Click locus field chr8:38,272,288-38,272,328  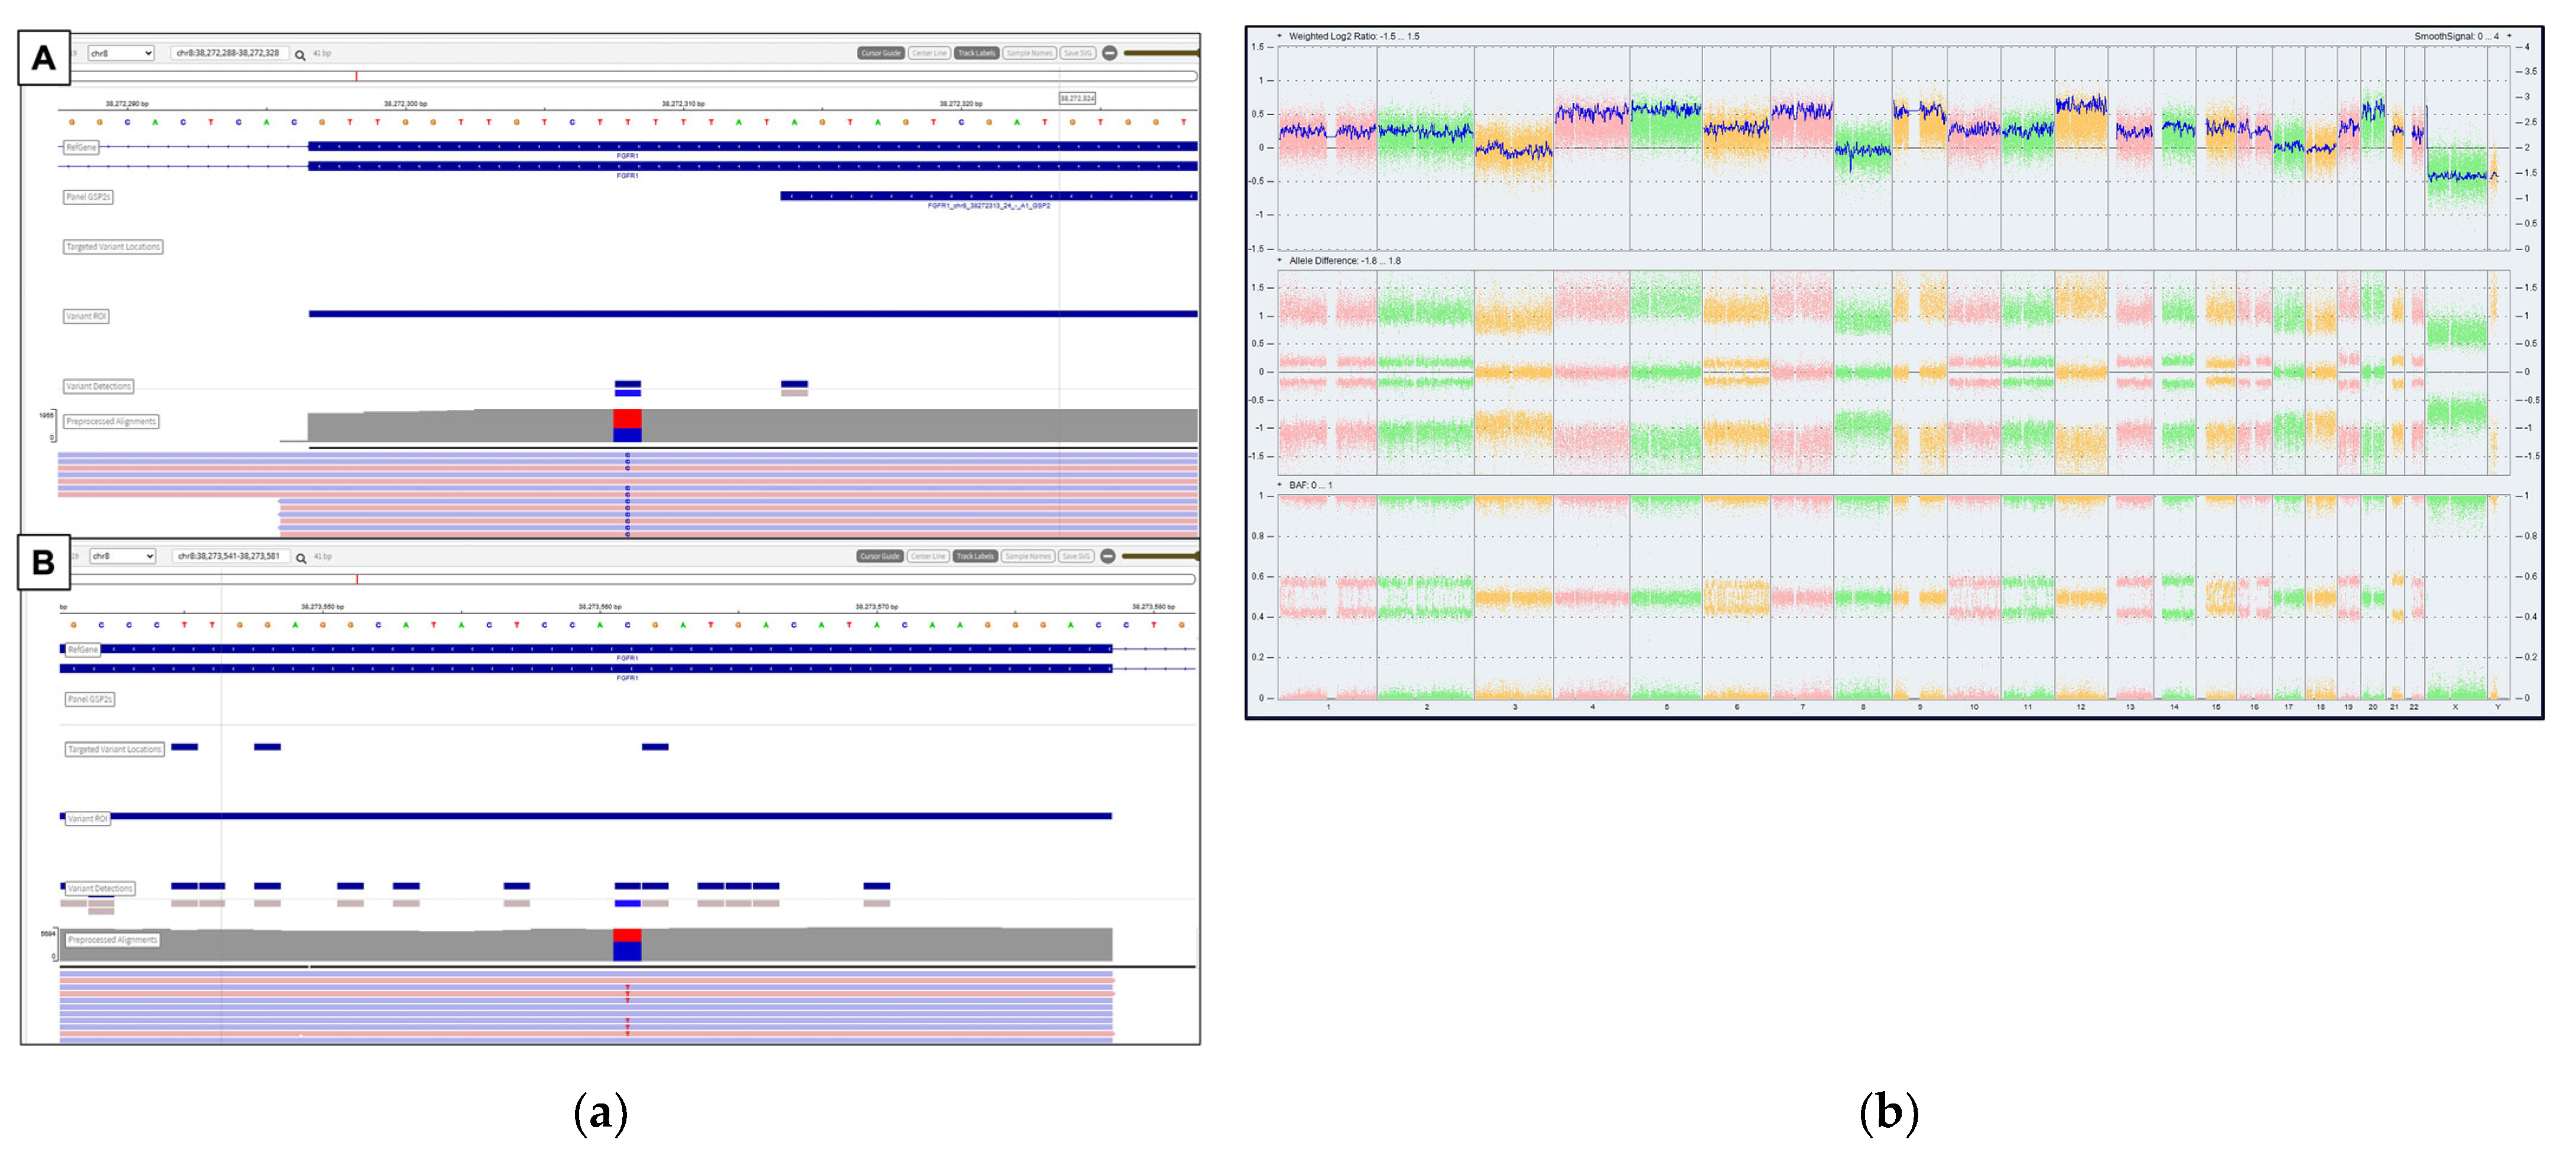[229, 53]
